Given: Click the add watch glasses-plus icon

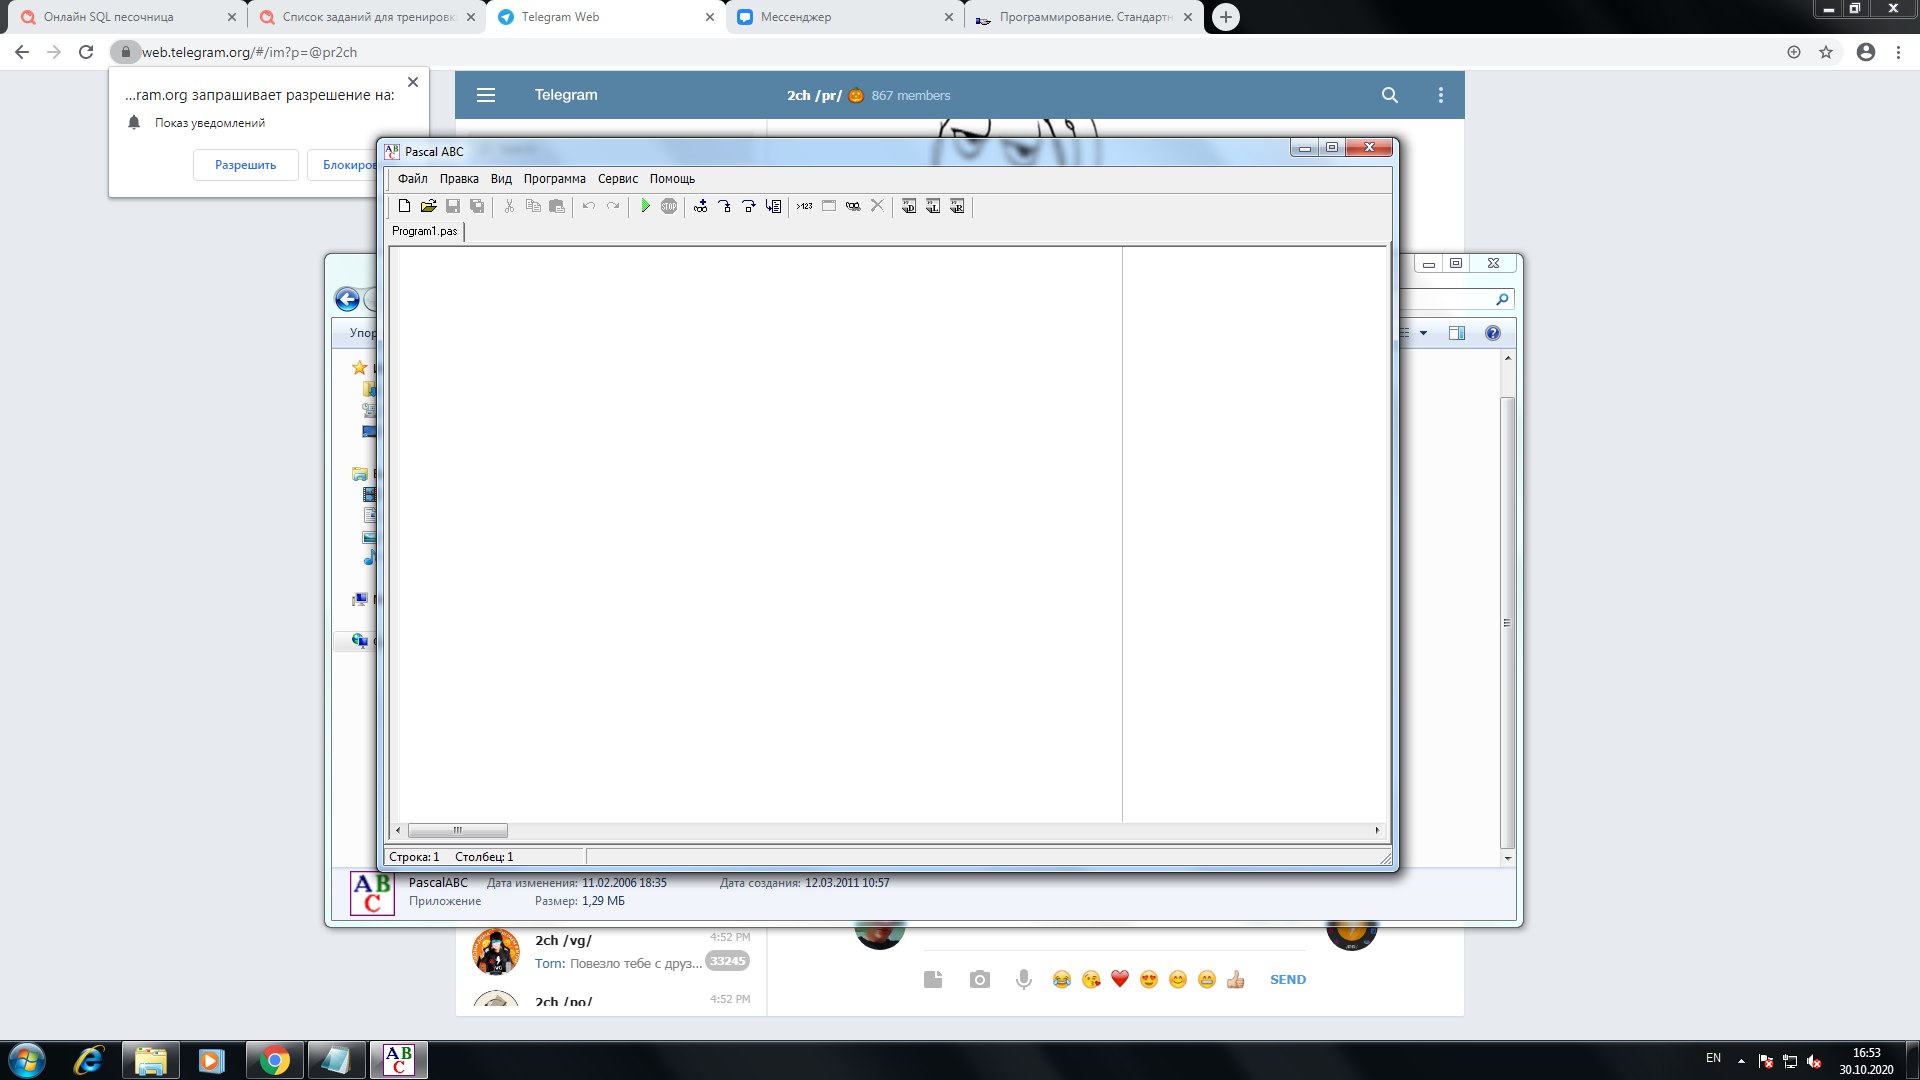Looking at the screenshot, I should point(701,206).
